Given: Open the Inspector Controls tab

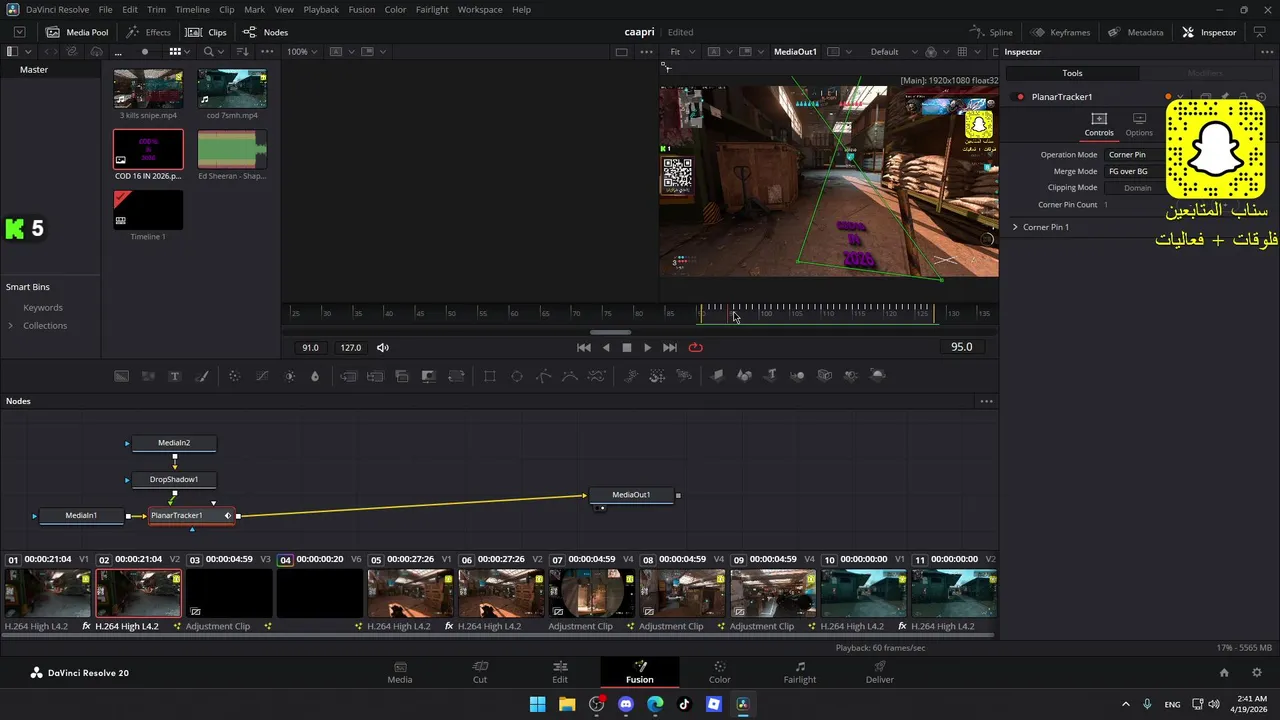Looking at the screenshot, I should pos(1099,125).
